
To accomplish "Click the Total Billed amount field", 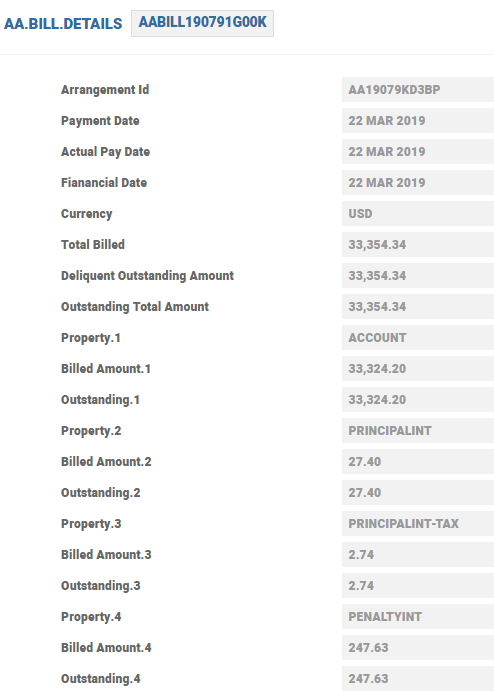I will pyautogui.click(x=418, y=244).
